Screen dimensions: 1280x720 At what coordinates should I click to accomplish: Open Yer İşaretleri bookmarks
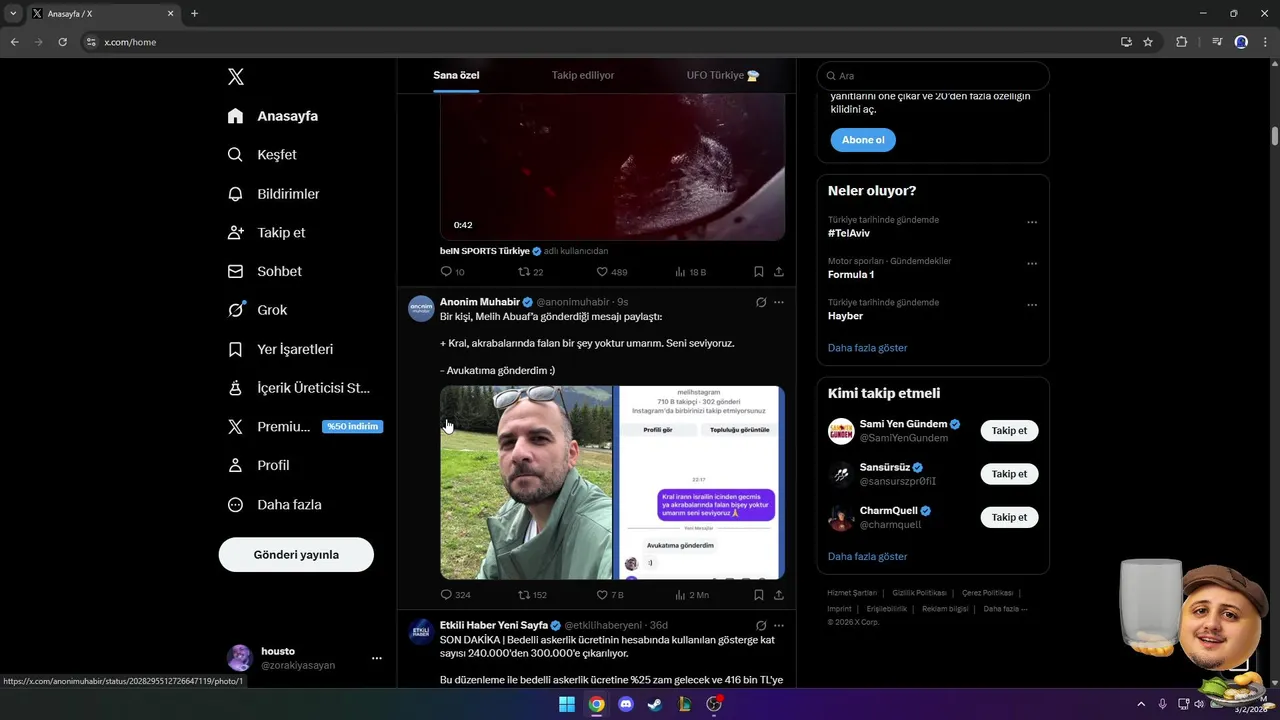280,349
